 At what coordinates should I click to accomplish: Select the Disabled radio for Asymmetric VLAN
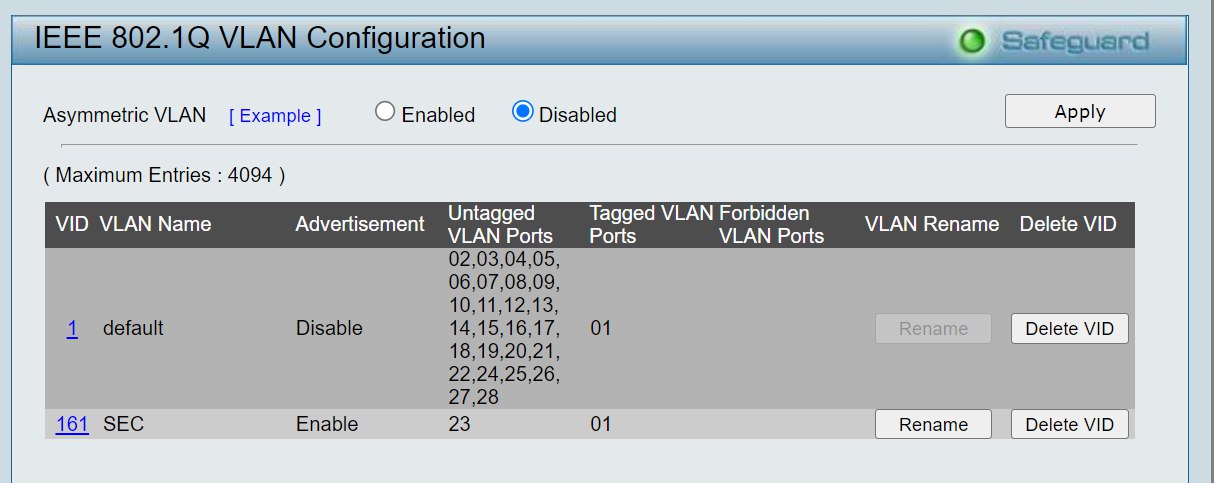coord(522,112)
